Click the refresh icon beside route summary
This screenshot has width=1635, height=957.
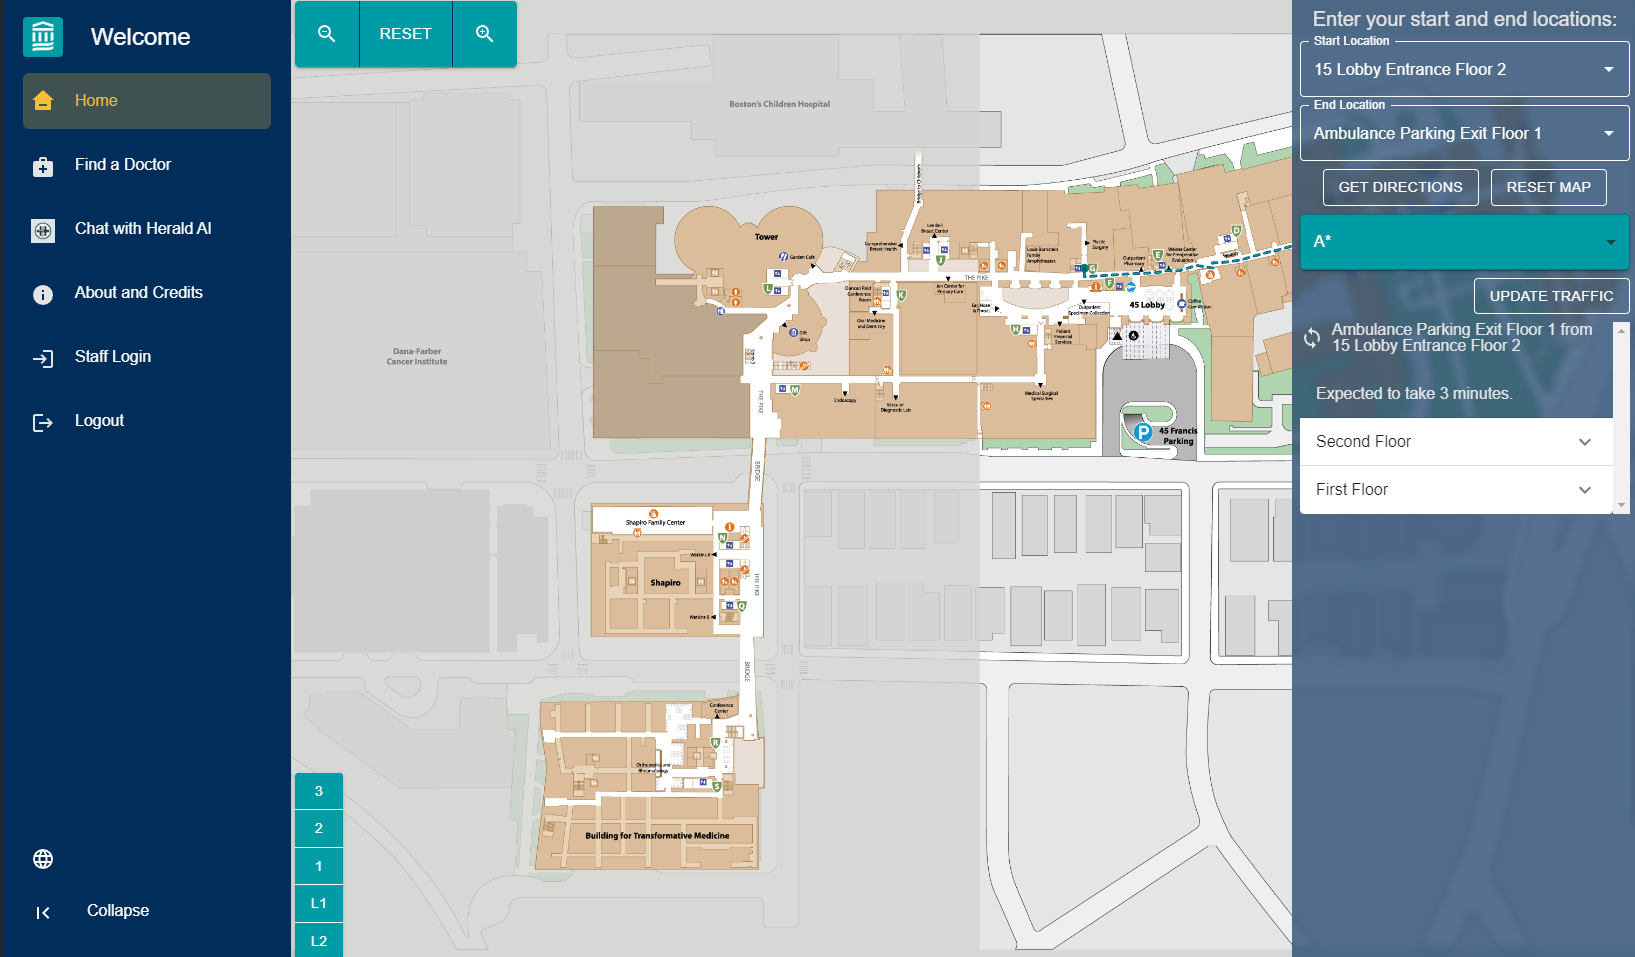tap(1312, 338)
